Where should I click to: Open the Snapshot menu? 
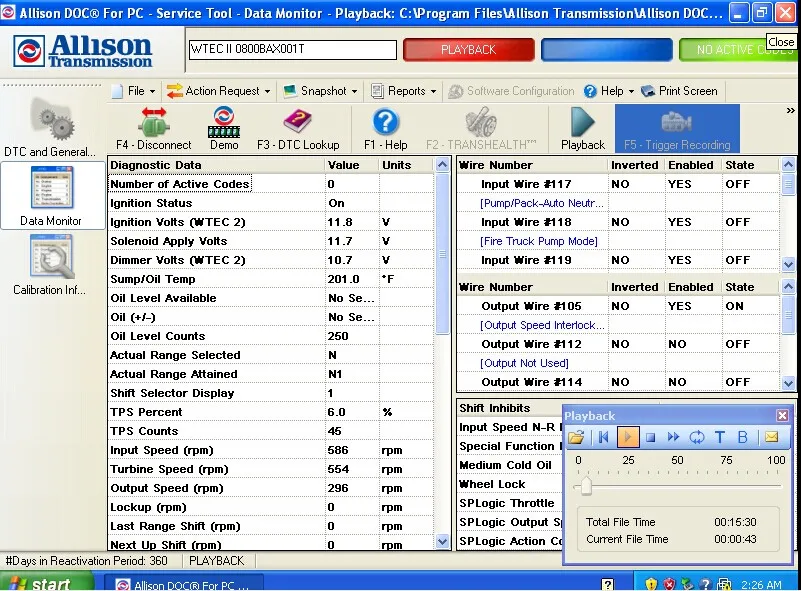click(320, 91)
